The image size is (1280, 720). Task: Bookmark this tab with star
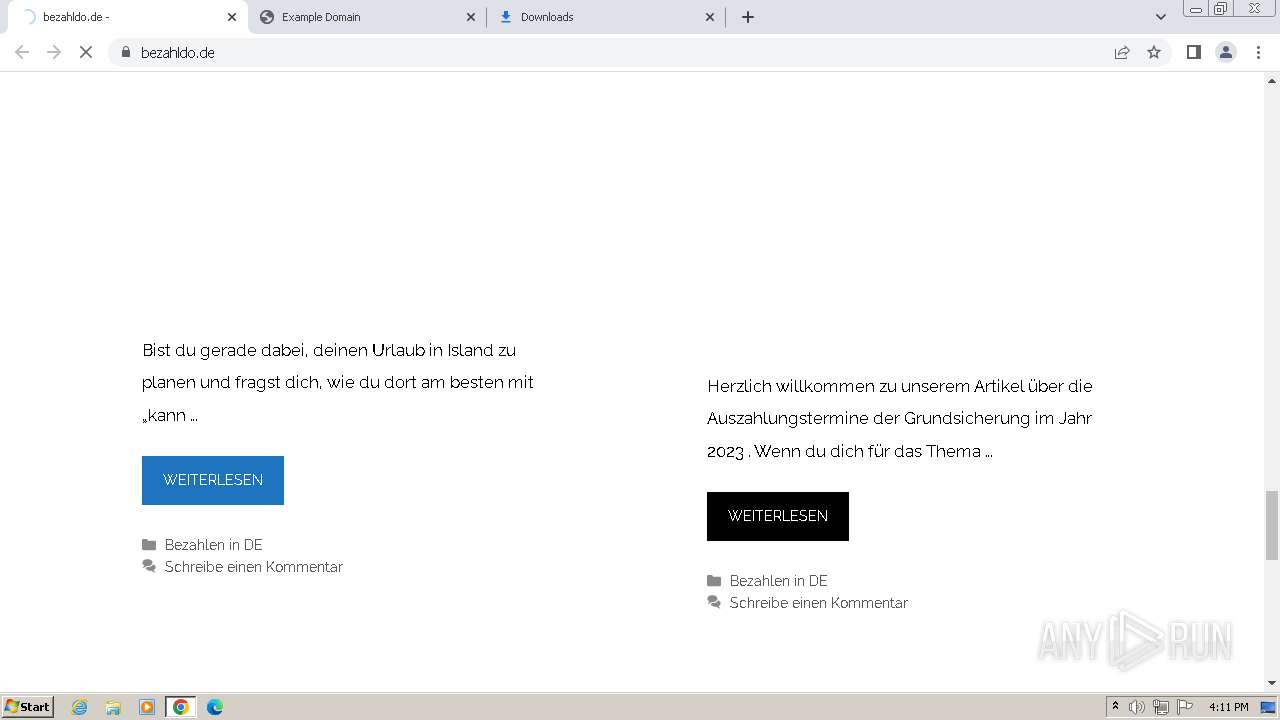[1154, 52]
